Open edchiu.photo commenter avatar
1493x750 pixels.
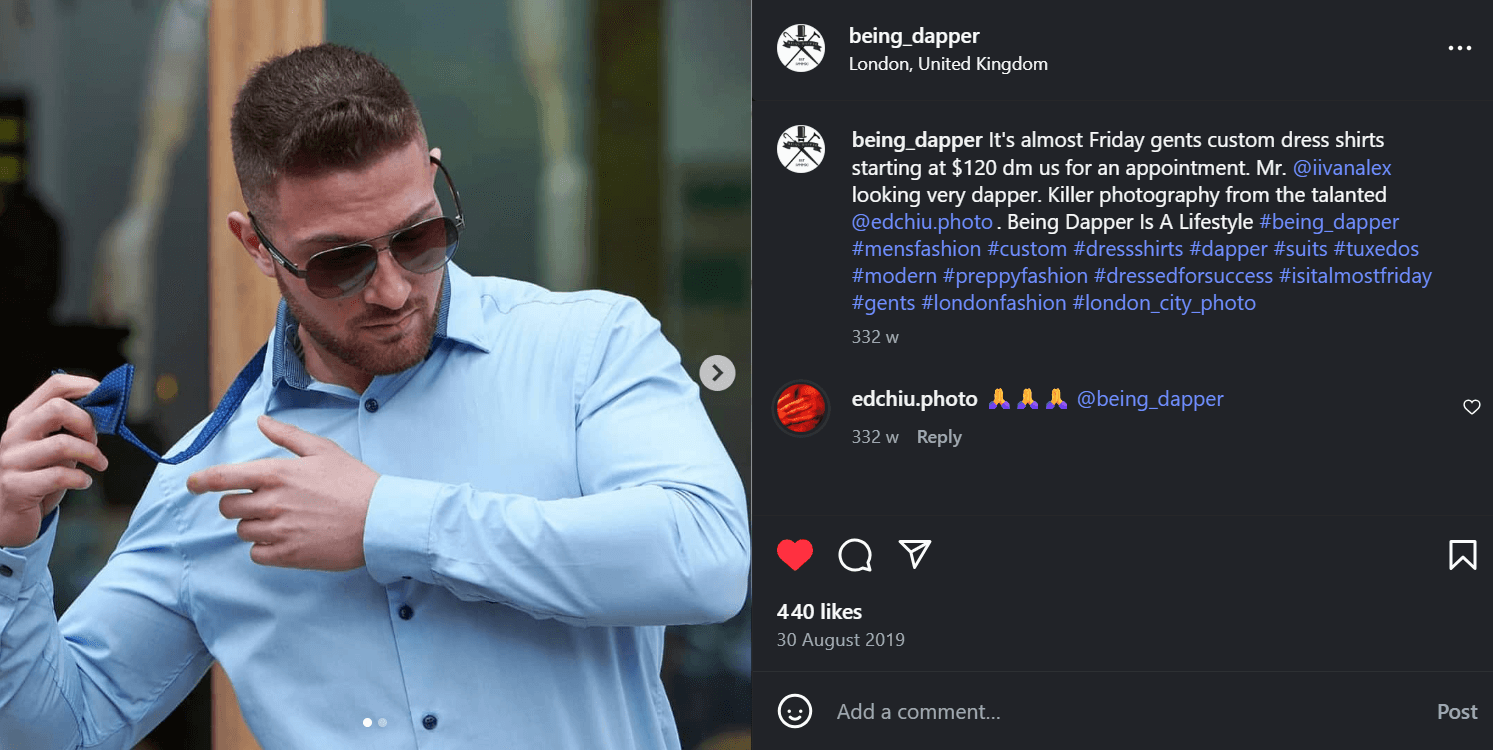(x=800, y=408)
